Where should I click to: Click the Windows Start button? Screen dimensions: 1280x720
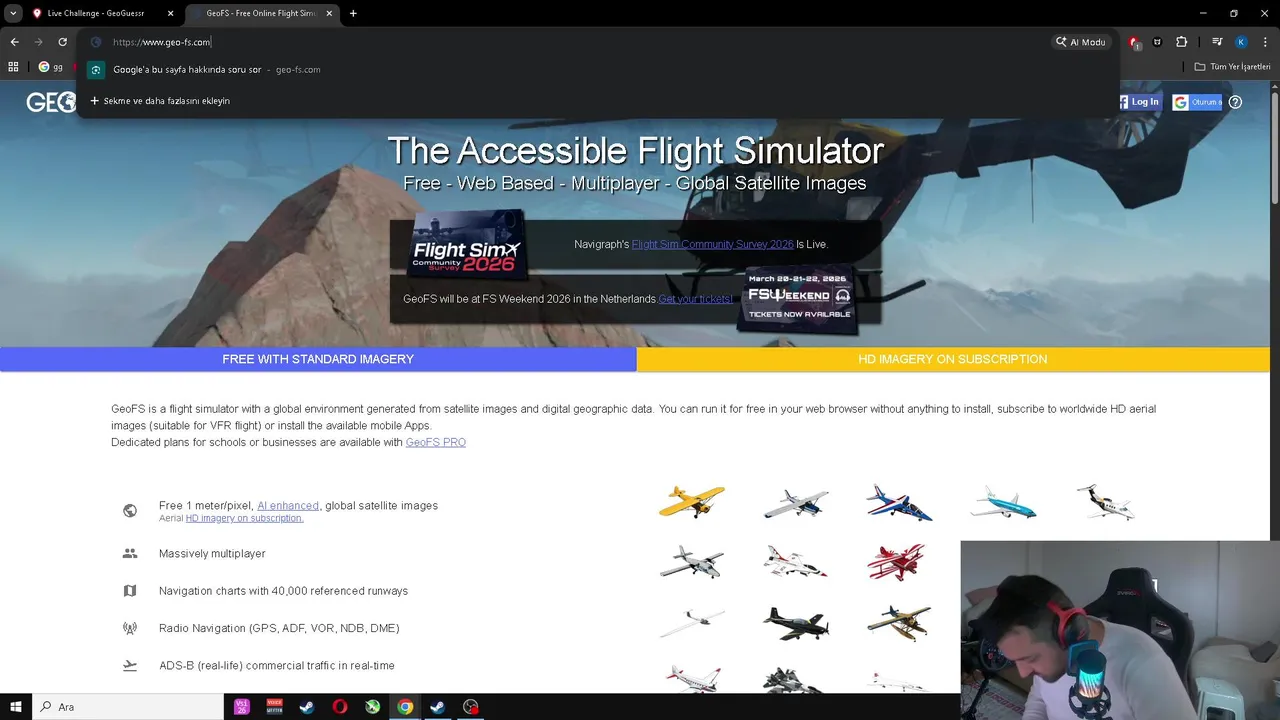(16, 707)
